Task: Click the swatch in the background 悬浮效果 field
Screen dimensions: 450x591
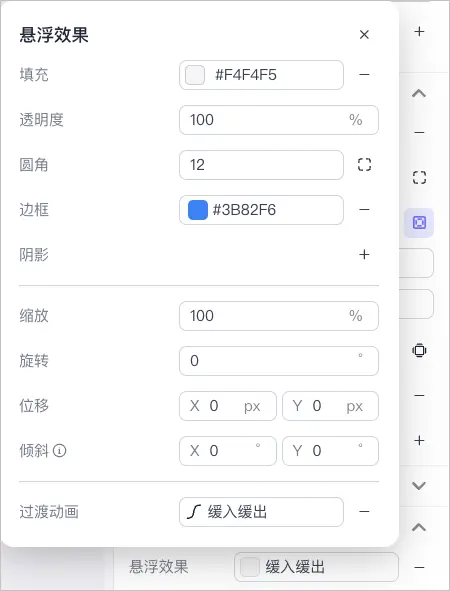Action: tap(250, 567)
